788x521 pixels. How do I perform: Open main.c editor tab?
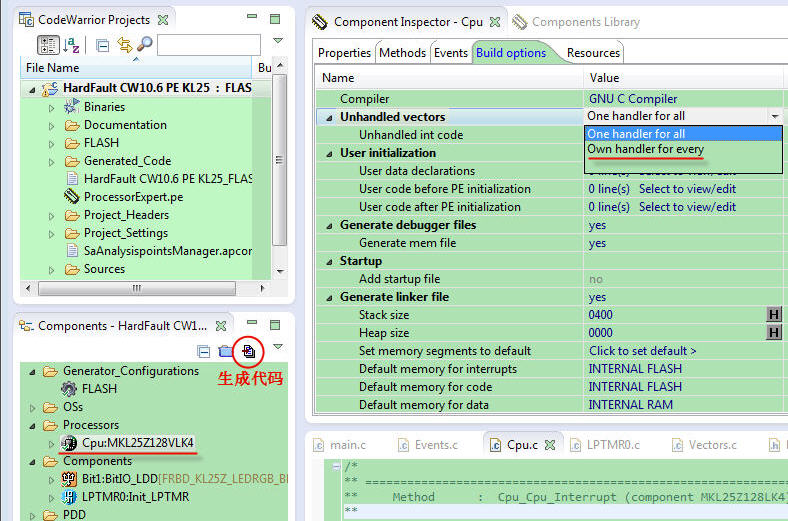coord(340,445)
